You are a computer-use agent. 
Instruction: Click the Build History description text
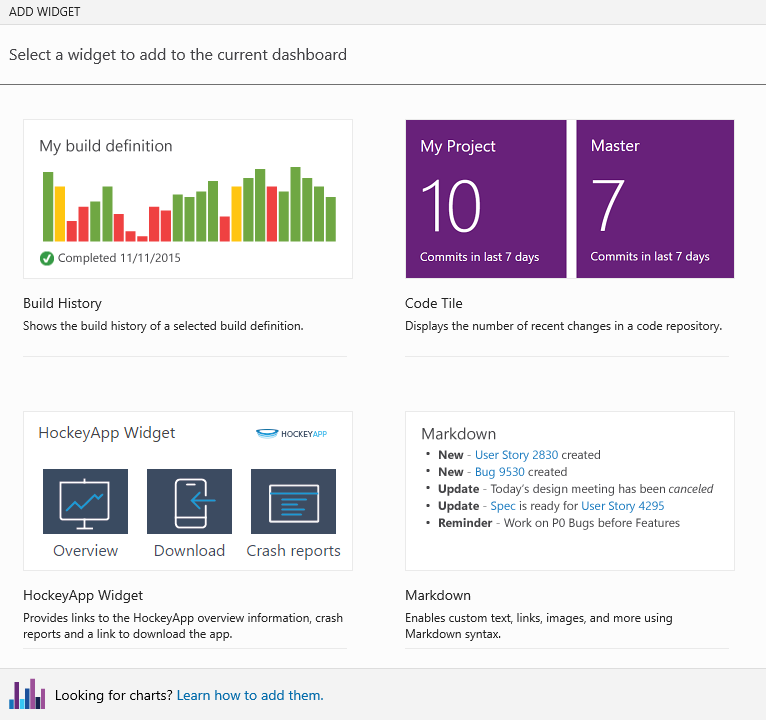pos(163,326)
